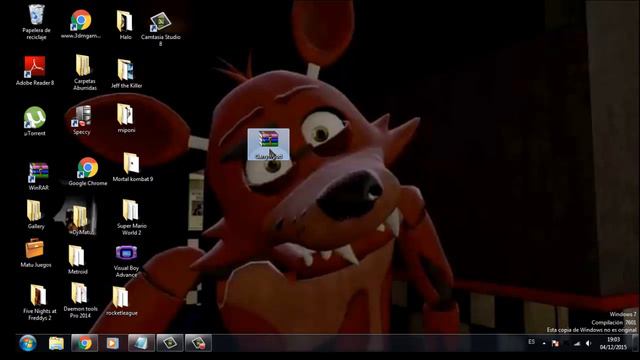Launch the uTorrent shortcut
The image size is (640, 360).
pyautogui.click(x=35, y=121)
